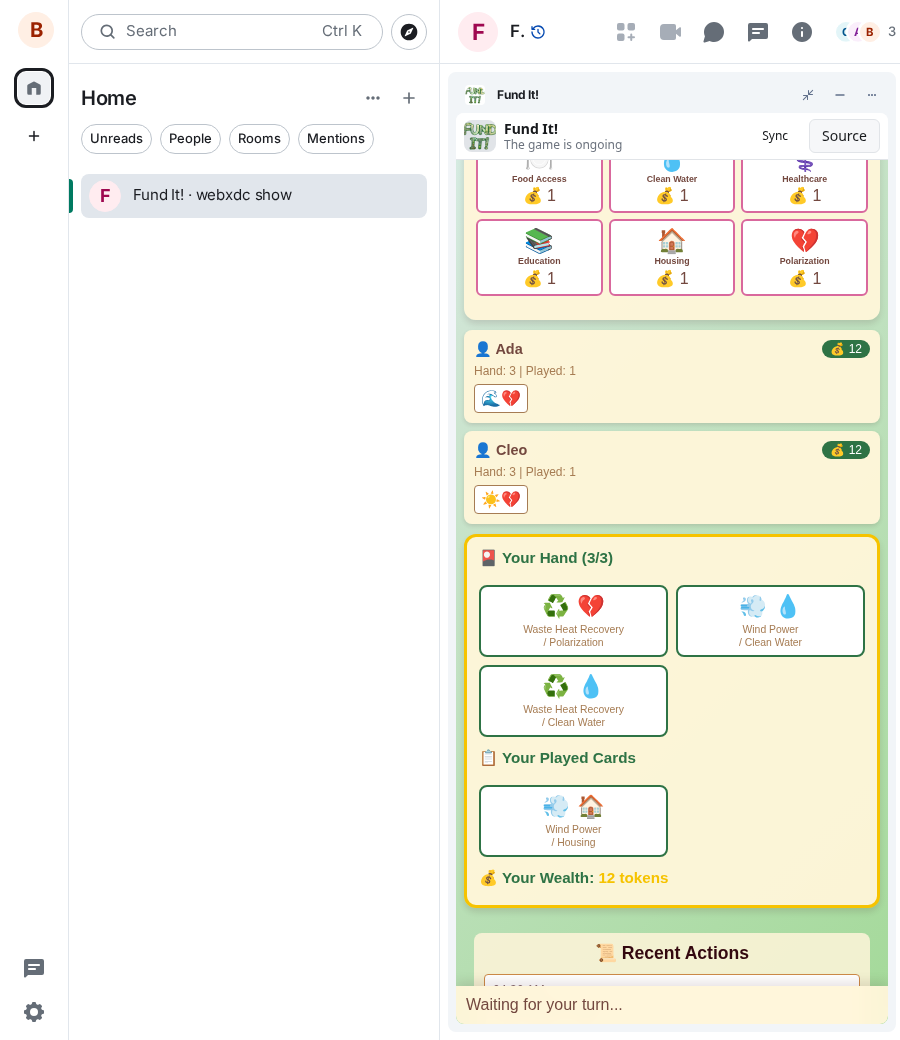
Task: Toggle the Mentions filter
Action: tap(336, 139)
